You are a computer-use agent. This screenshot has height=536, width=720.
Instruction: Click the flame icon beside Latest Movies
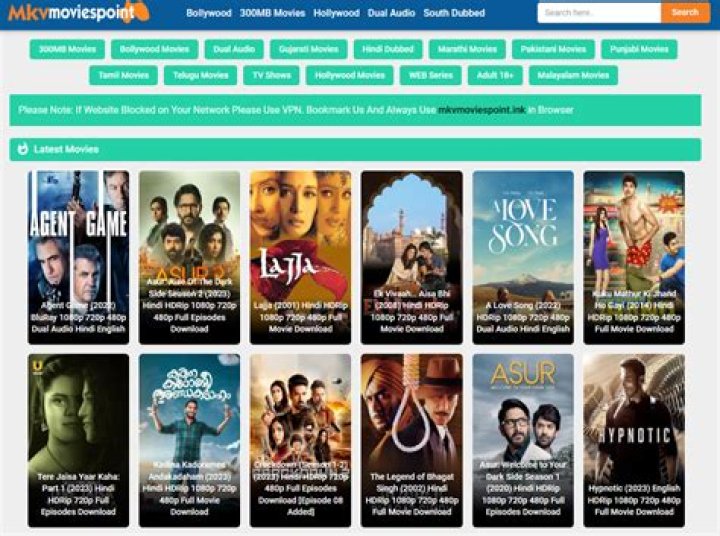tap(22, 149)
